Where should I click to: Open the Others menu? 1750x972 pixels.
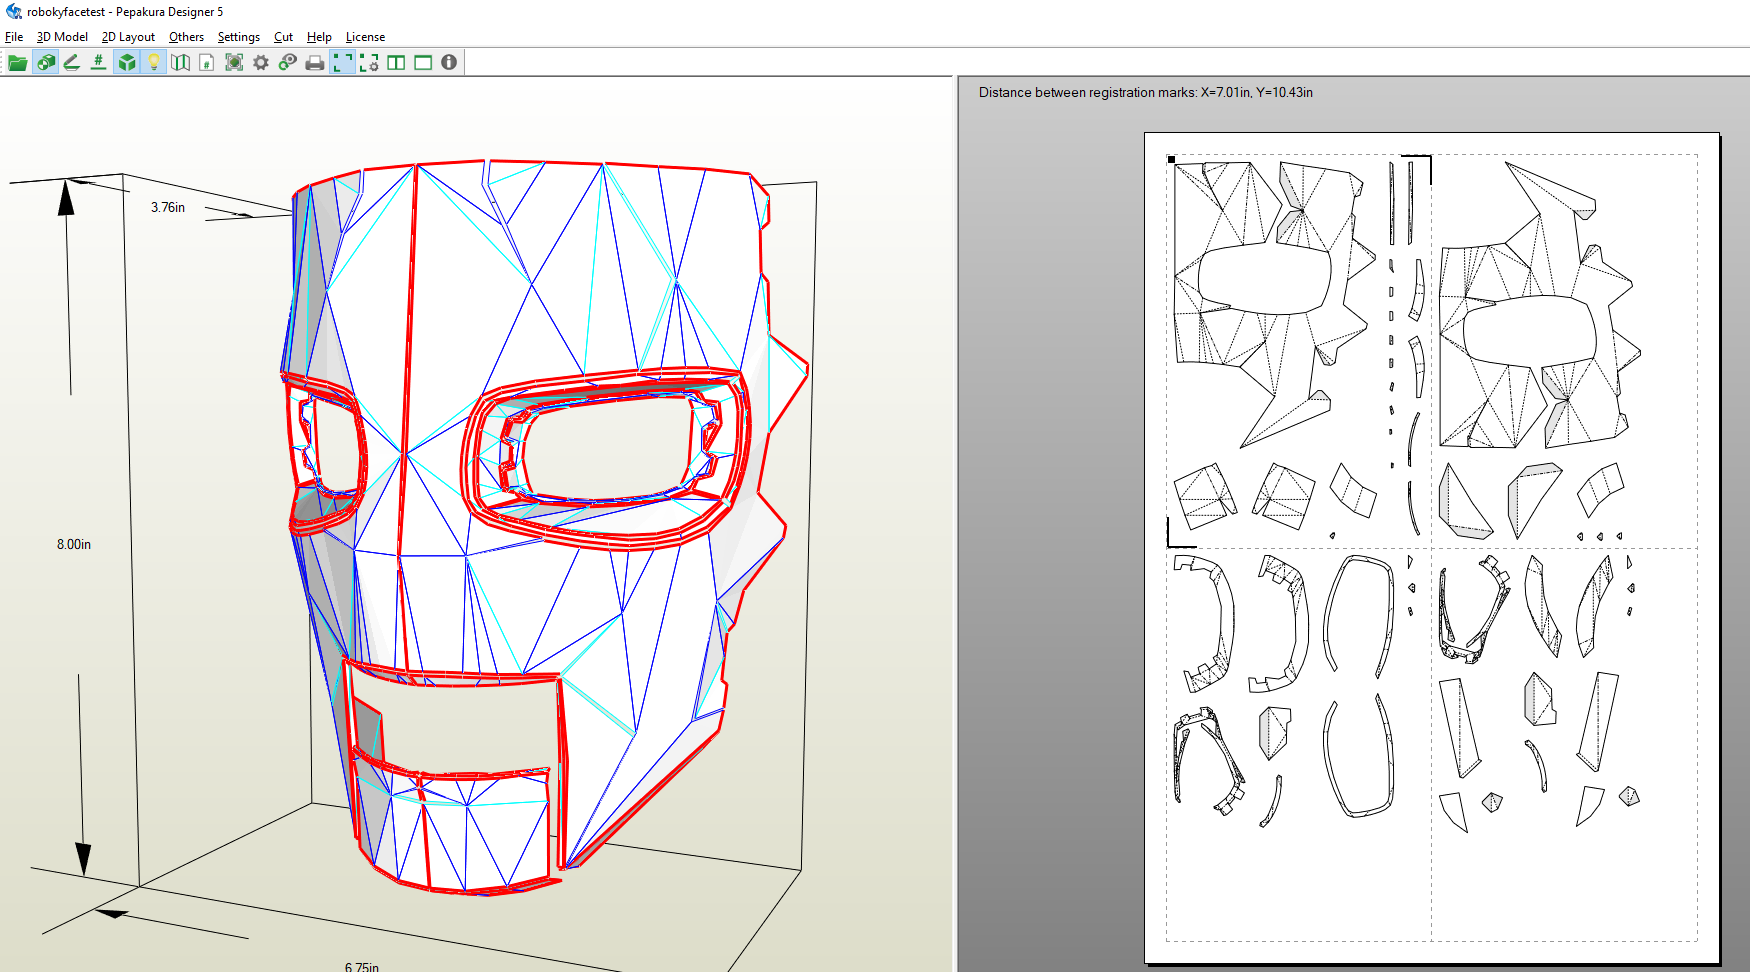[186, 37]
